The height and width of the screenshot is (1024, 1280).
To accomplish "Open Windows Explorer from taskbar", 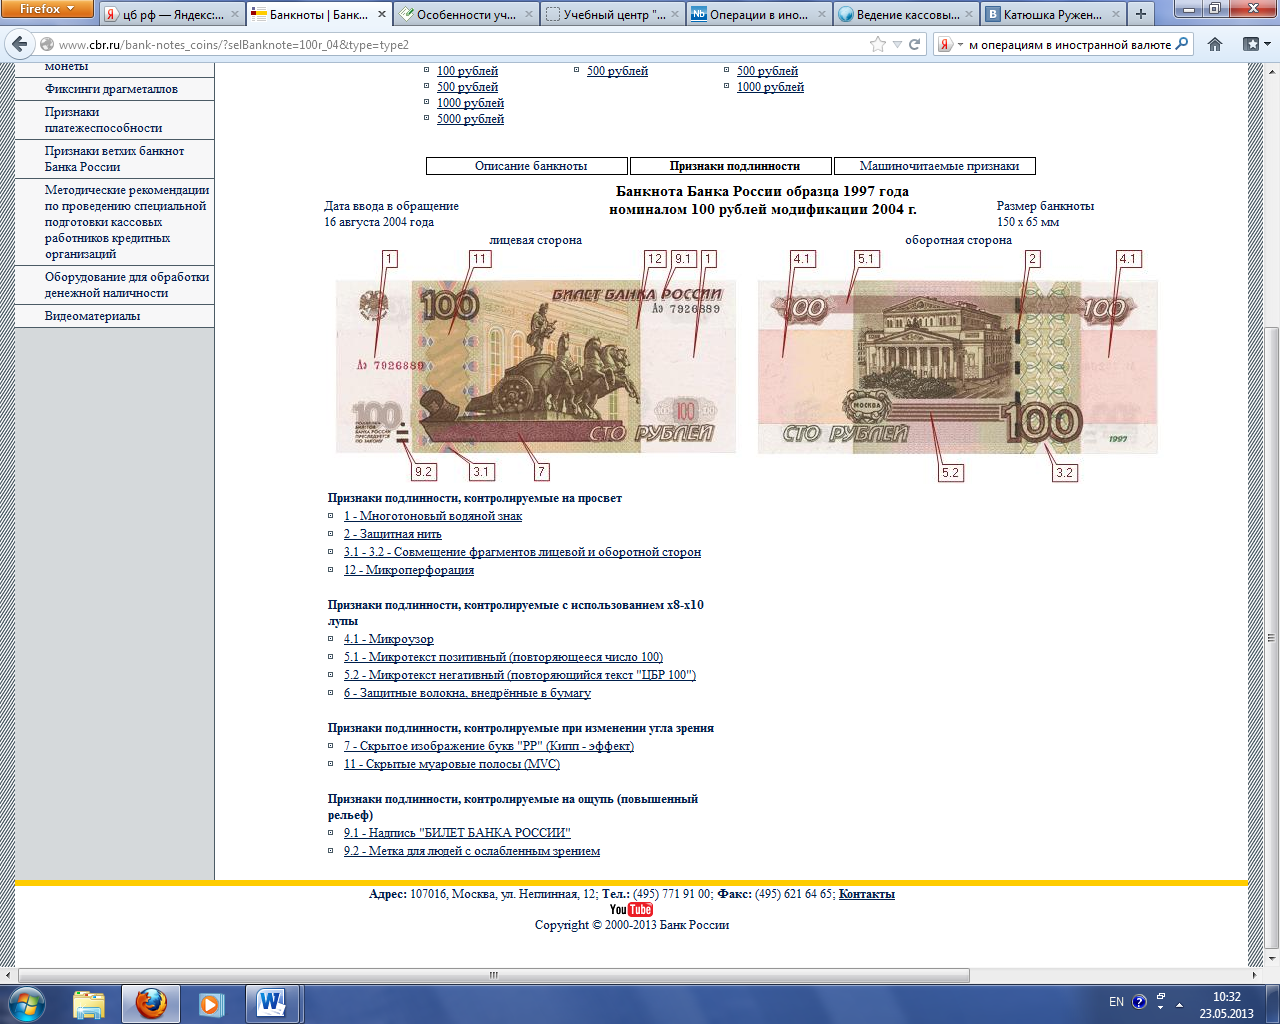I will click(x=89, y=1004).
